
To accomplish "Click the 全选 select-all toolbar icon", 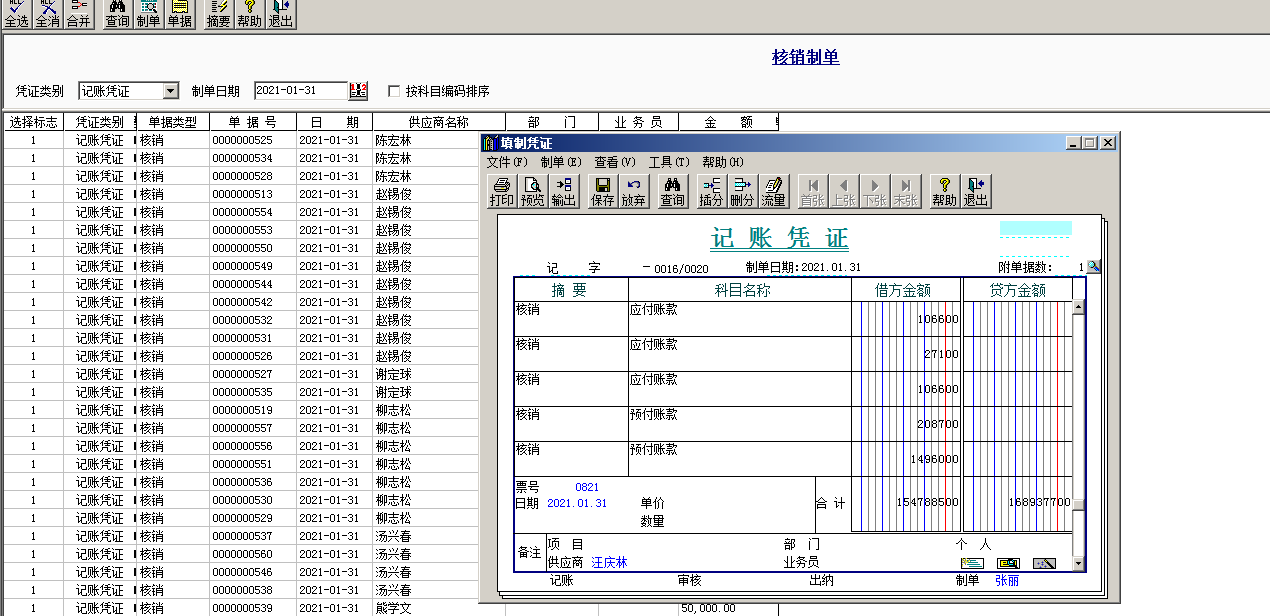I will [17, 14].
